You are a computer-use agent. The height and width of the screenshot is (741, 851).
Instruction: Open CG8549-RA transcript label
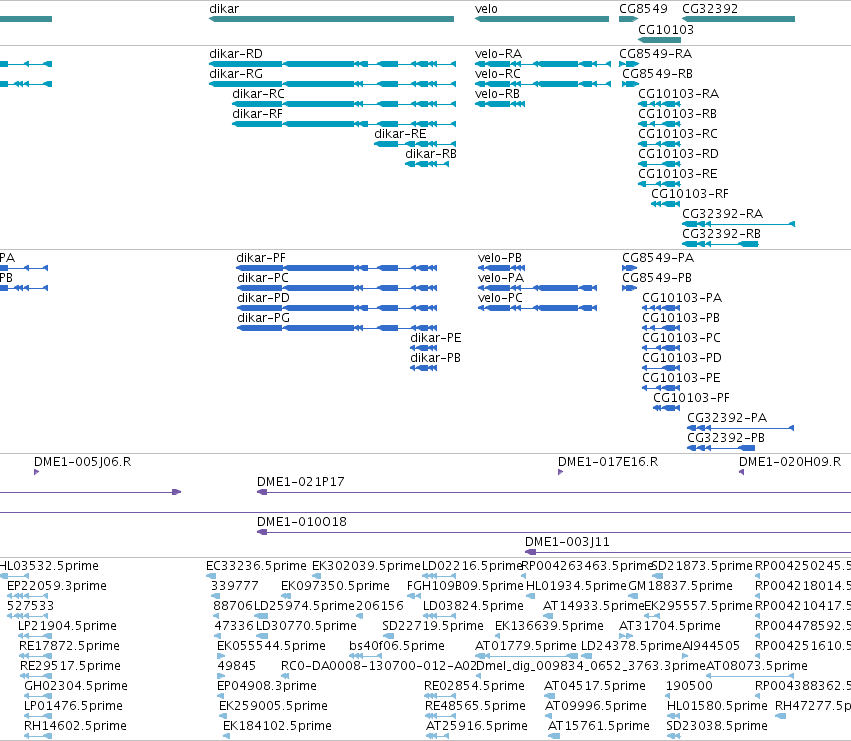tap(656, 54)
